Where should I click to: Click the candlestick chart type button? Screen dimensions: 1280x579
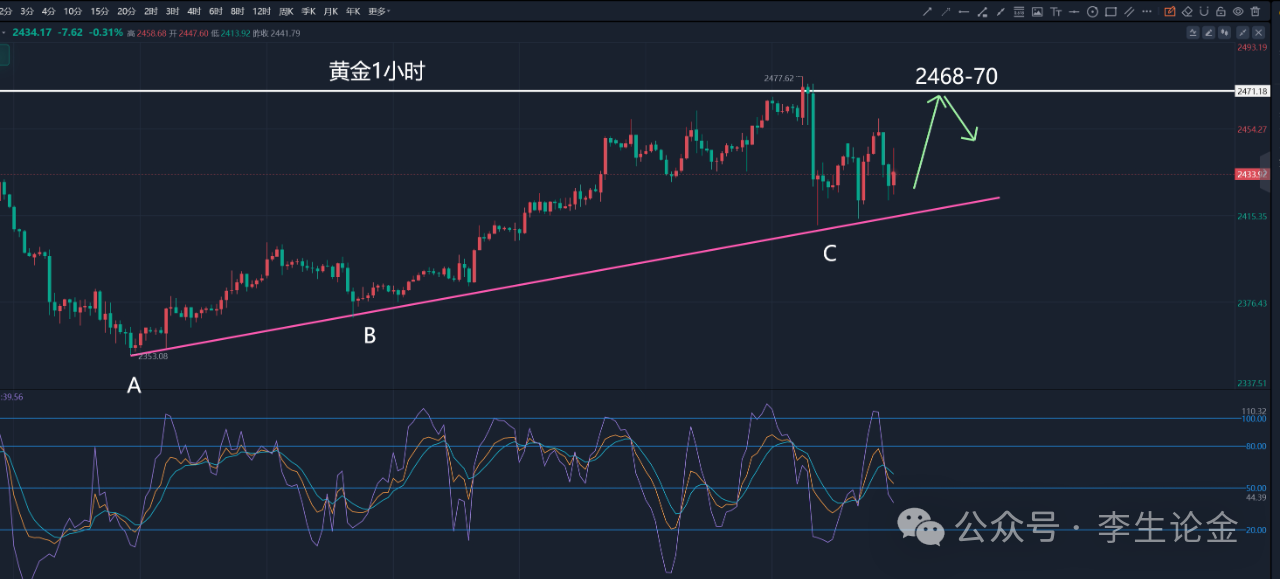click(1225, 32)
